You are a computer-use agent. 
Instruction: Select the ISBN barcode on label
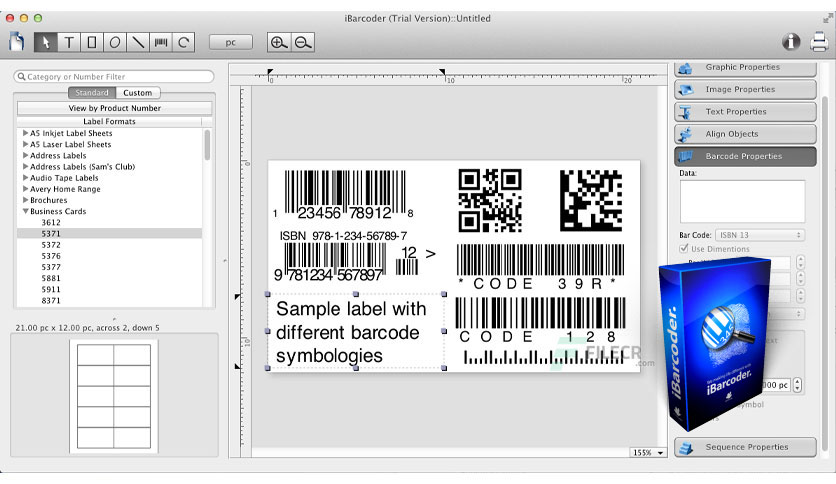click(355, 257)
